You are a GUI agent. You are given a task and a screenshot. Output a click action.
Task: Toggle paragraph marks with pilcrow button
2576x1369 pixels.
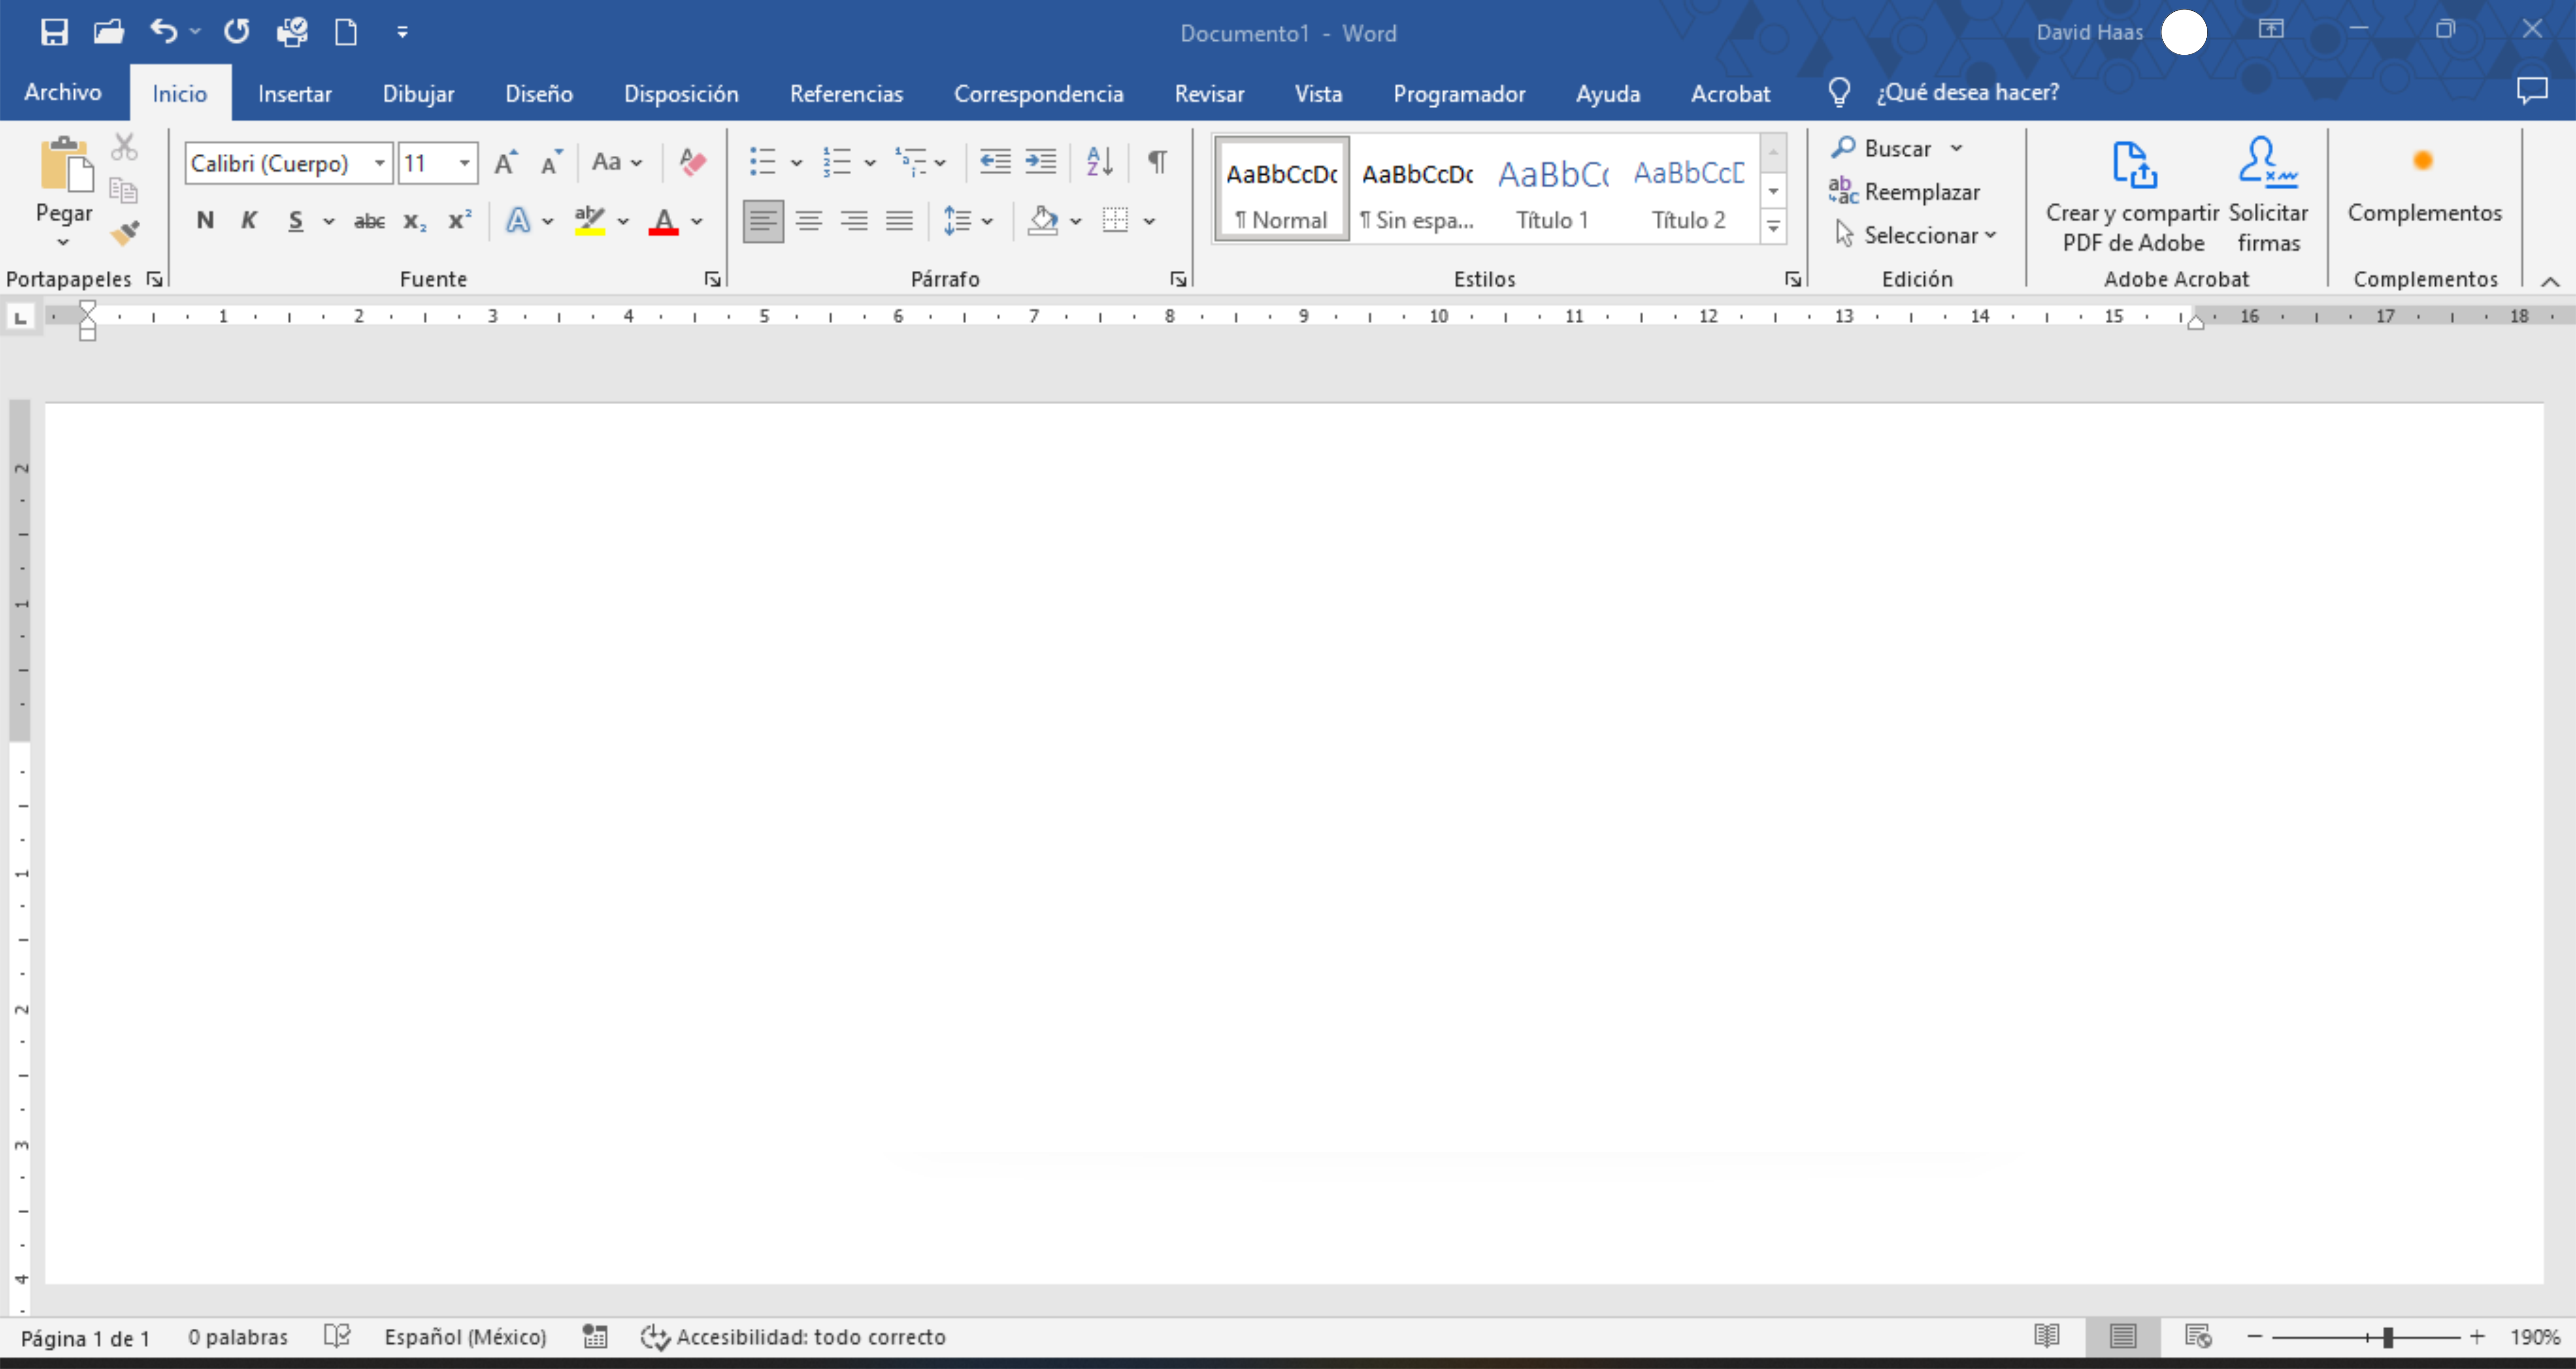(1157, 161)
